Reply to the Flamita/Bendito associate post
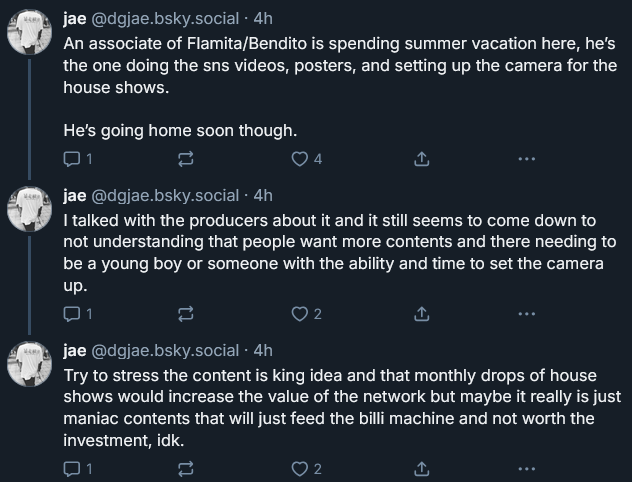632x482 pixels. pyautogui.click(x=72, y=159)
